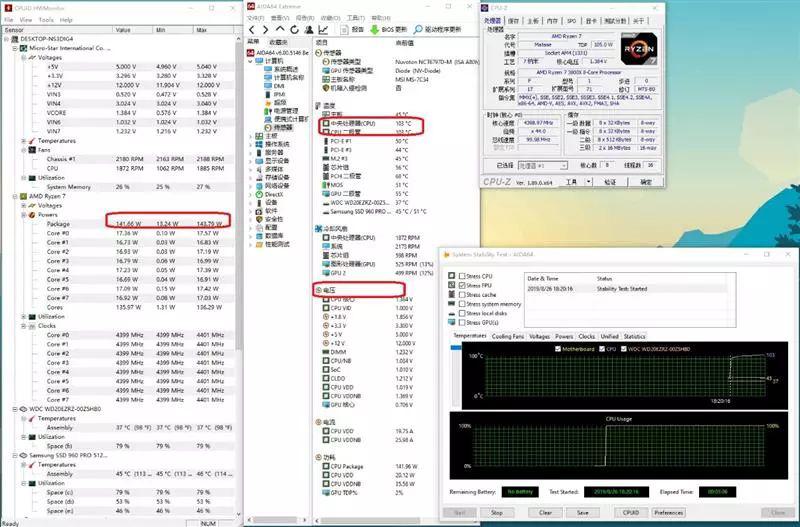Enable the Stress CPU checkbox
This screenshot has width=800, height=527.
click(x=462, y=276)
